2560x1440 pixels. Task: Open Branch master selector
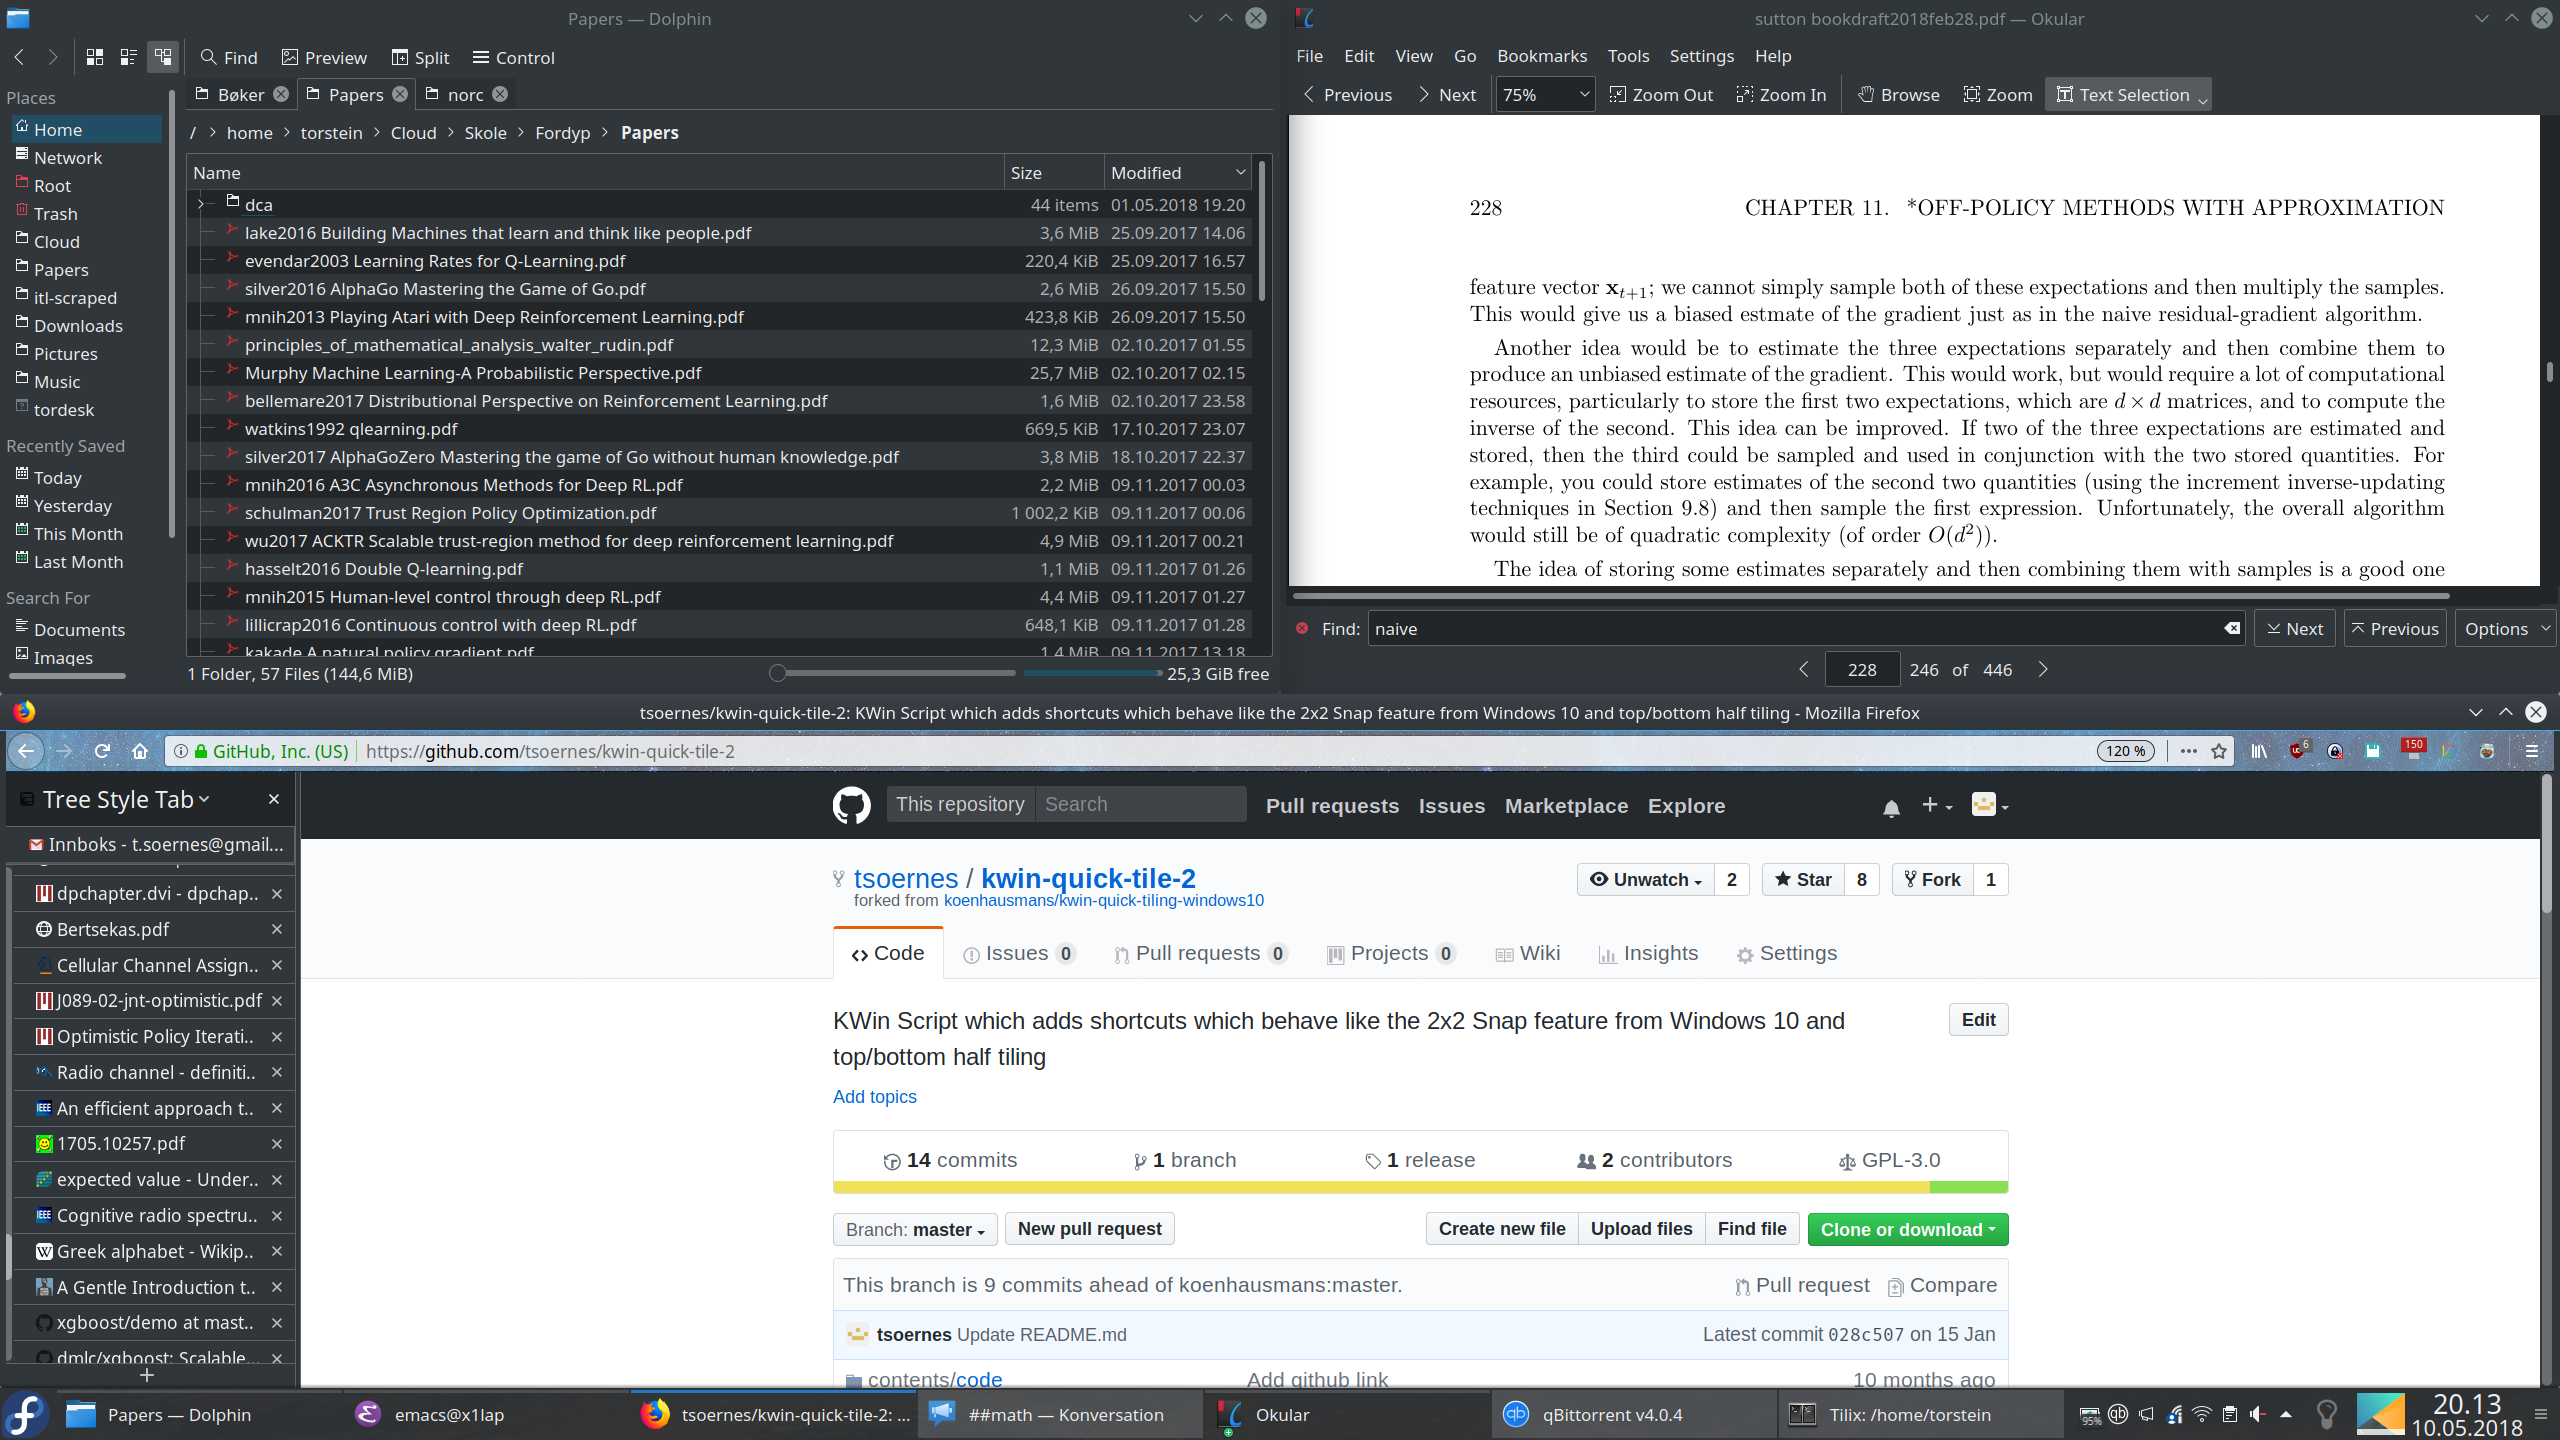915,1229
